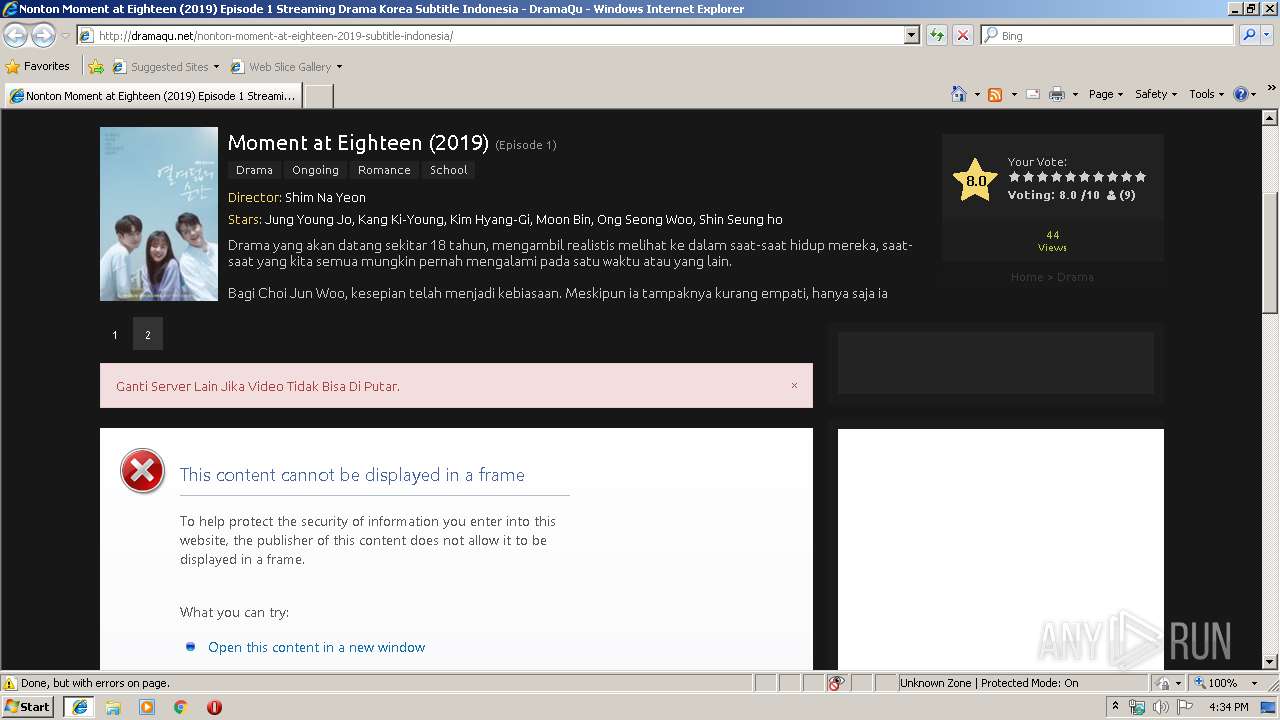
Task: Click the yellow 8.0 rating star
Action: [975, 181]
